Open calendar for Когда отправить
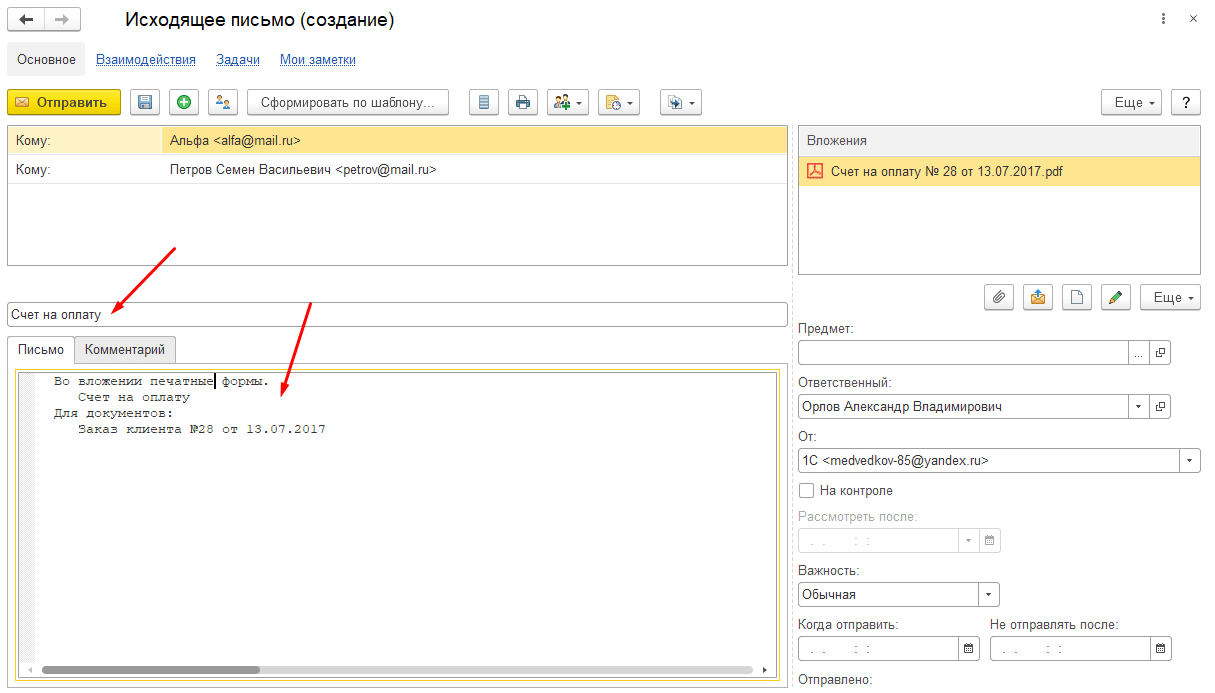 click(968, 648)
